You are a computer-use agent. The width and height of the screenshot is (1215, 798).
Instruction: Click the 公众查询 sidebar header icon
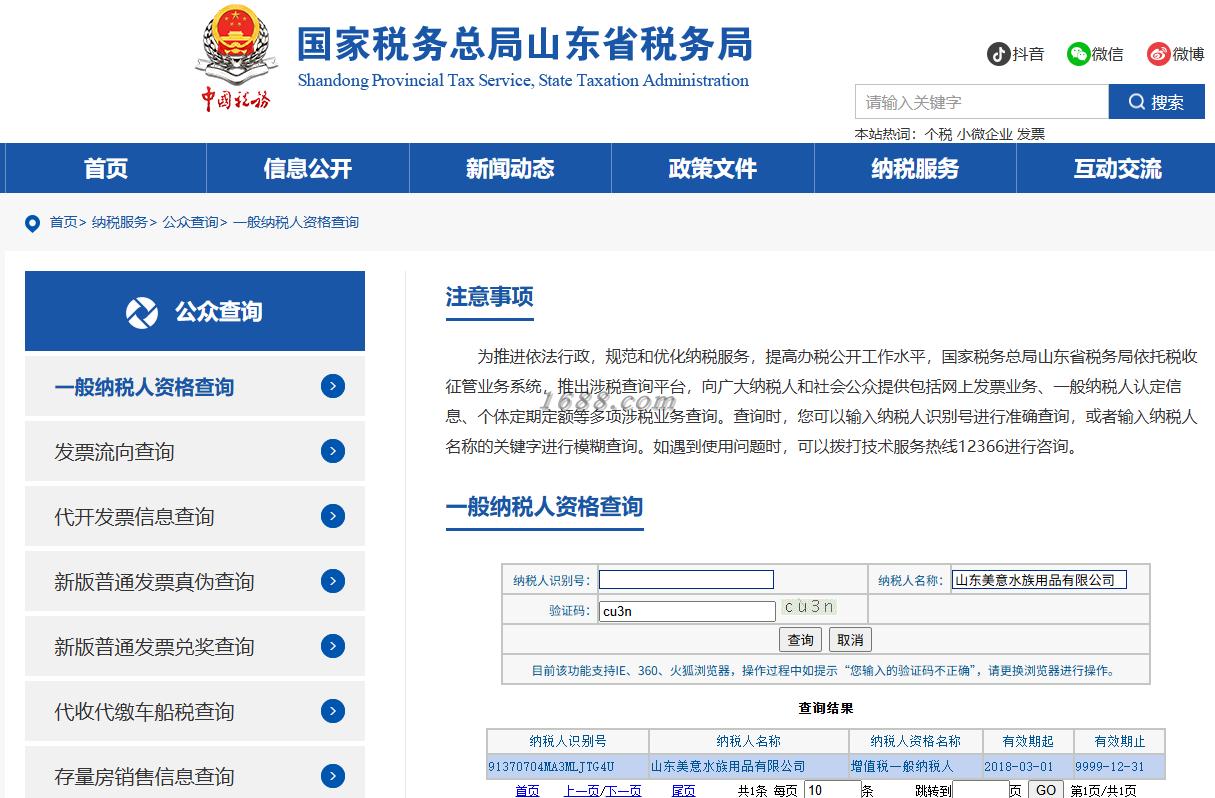coord(142,312)
